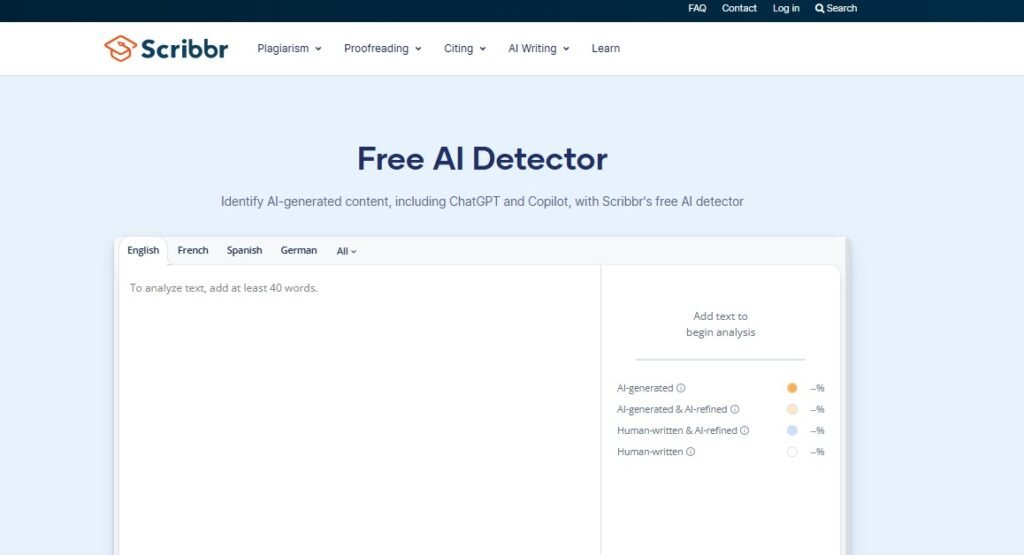
Task: Click the 'Identify AI-generated content' subtitle
Action: (x=482, y=202)
